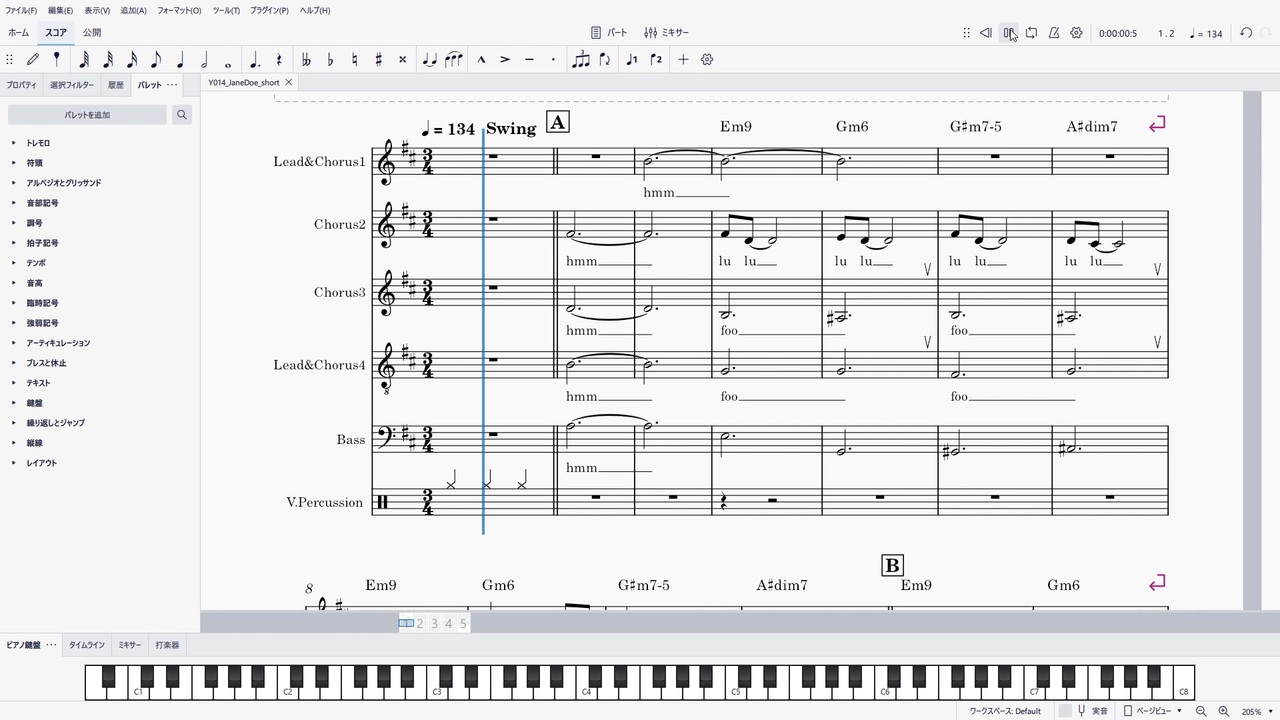Toggle loop playback
This screenshot has width=1280, height=720.
pyautogui.click(x=1031, y=33)
